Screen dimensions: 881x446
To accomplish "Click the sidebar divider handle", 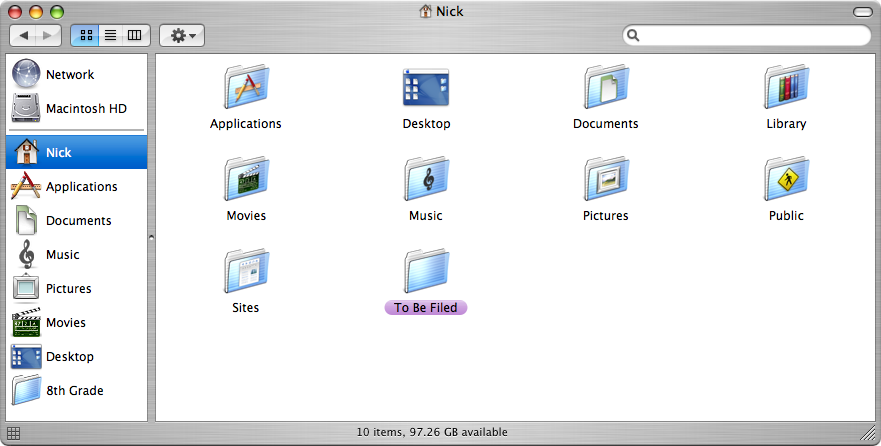I will (x=151, y=238).
